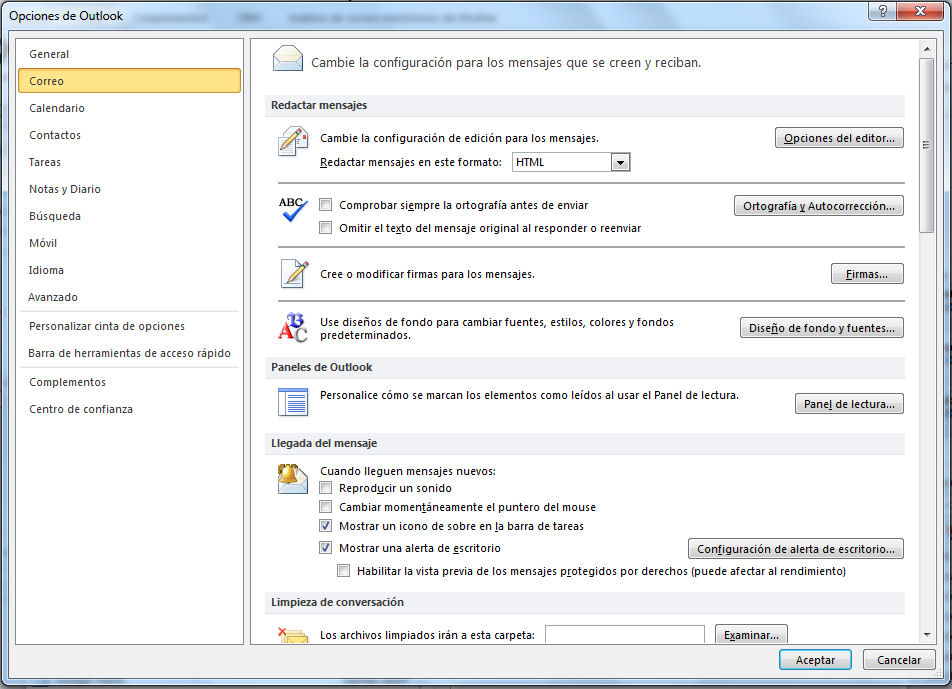The height and width of the screenshot is (689, 952).
Task: Click the cleaned files folder input field
Action: coord(625,635)
